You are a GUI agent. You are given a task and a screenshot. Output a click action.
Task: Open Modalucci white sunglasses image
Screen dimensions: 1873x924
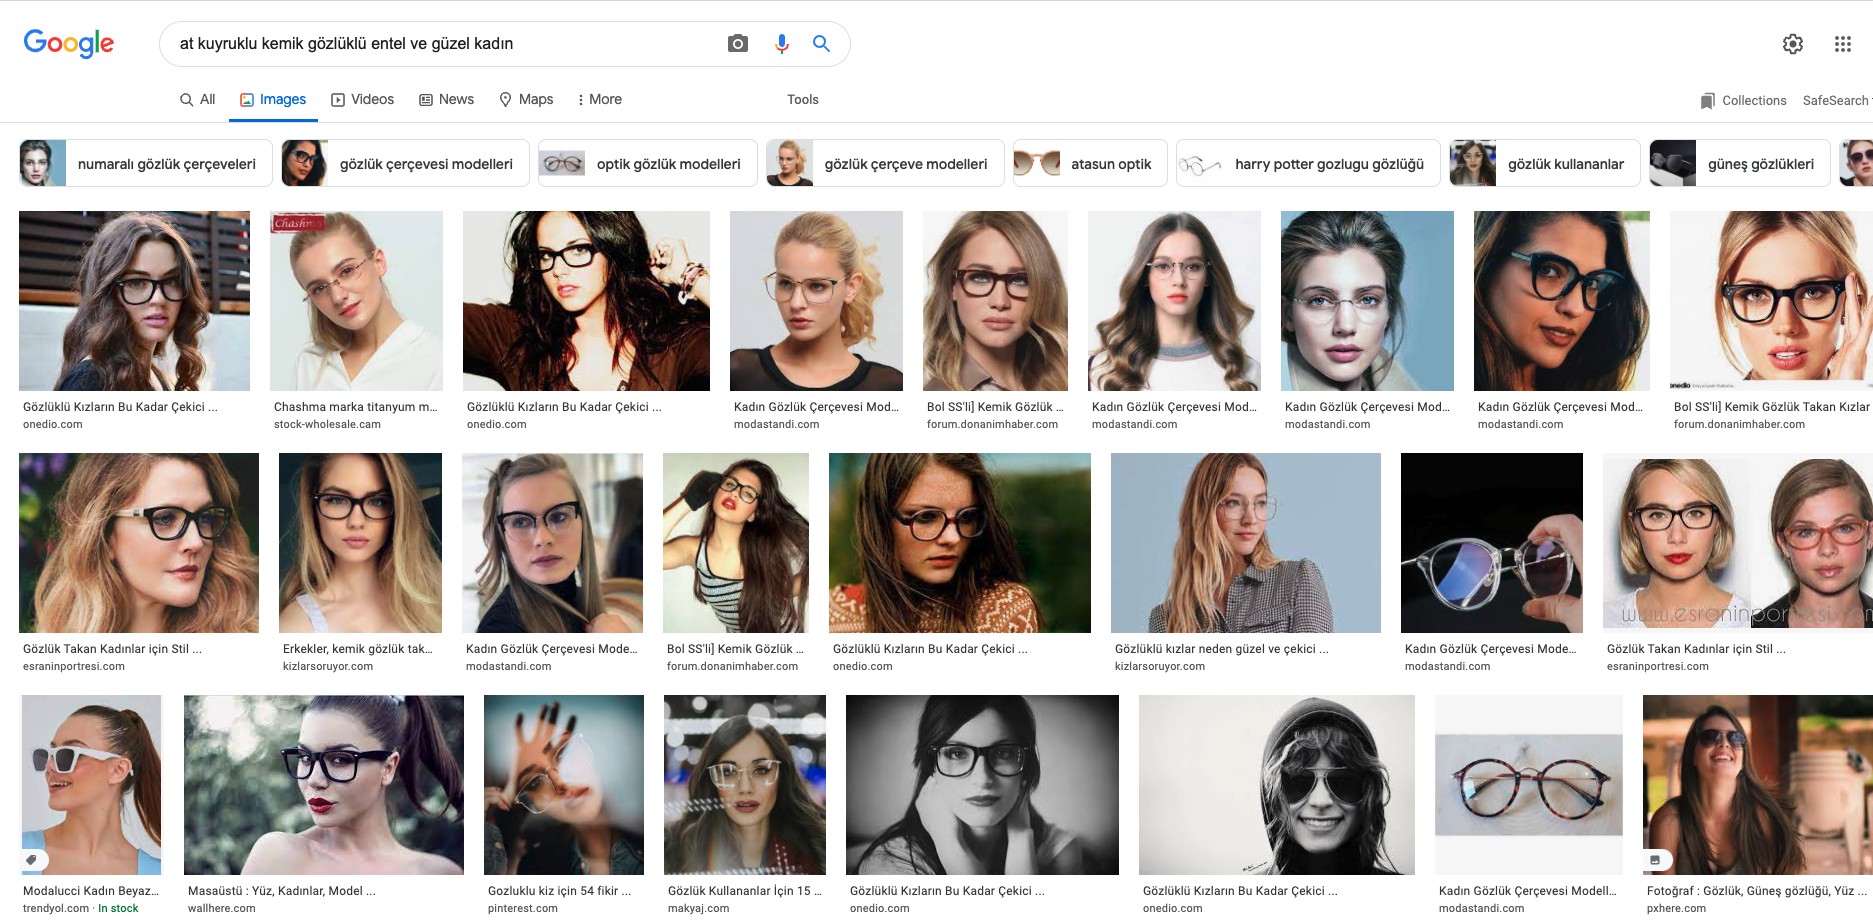[x=91, y=785]
